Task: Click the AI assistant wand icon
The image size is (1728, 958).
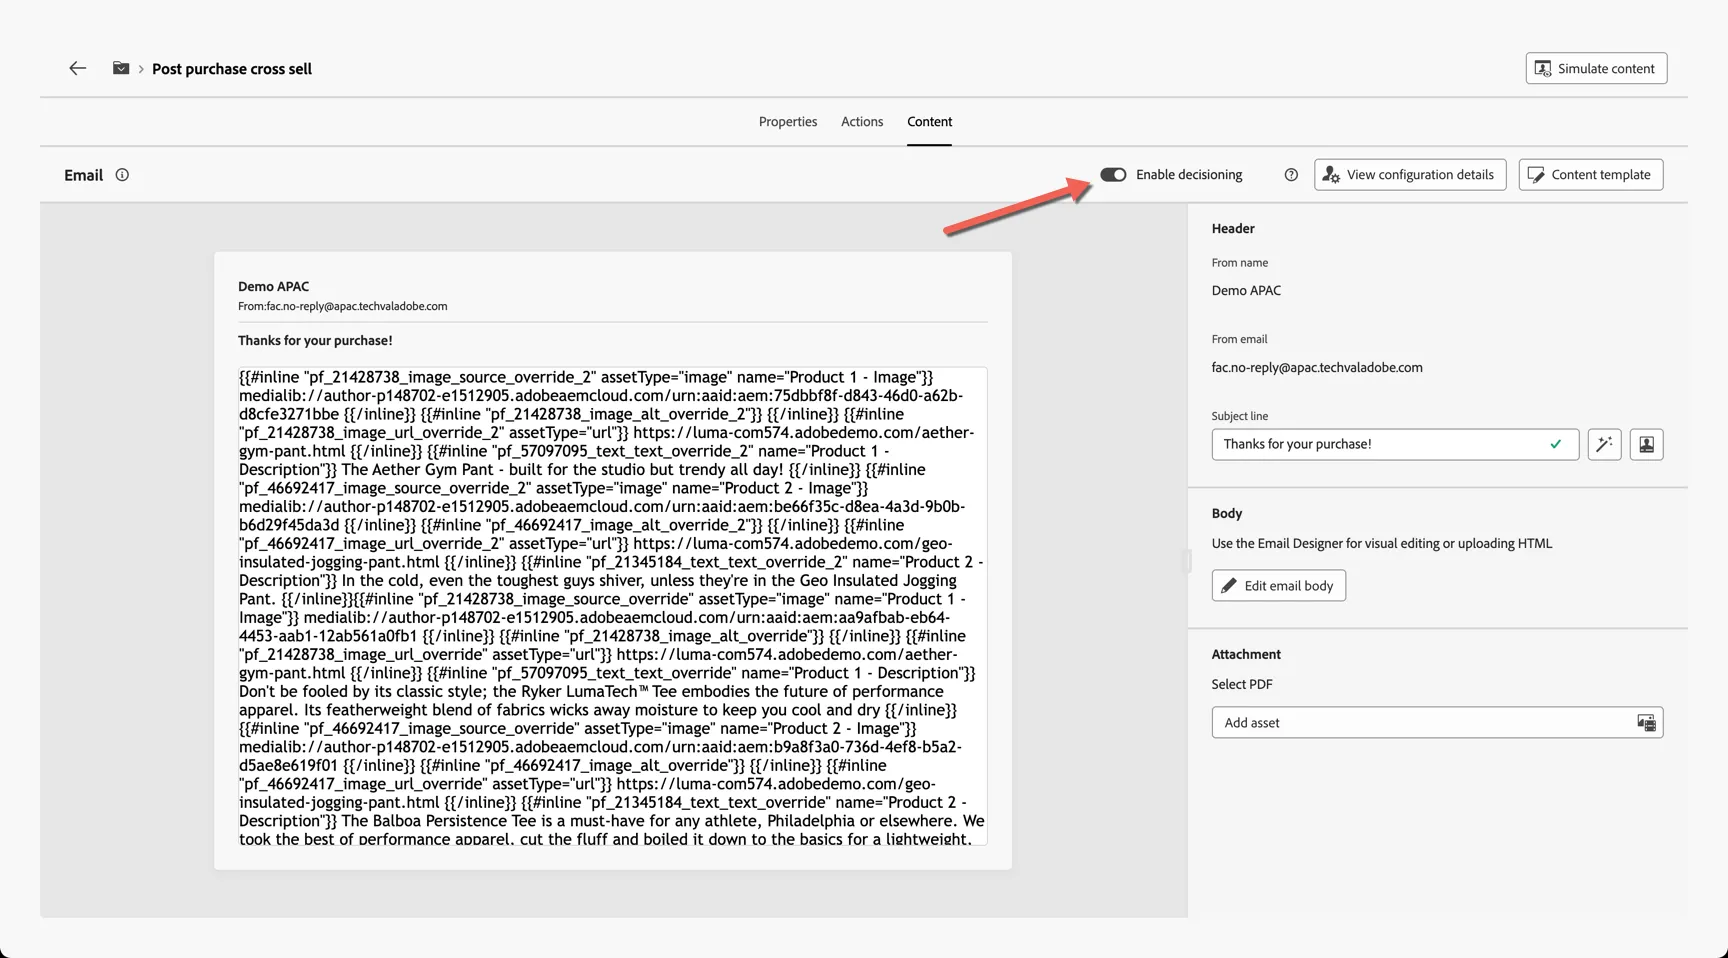Action: (x=1604, y=444)
